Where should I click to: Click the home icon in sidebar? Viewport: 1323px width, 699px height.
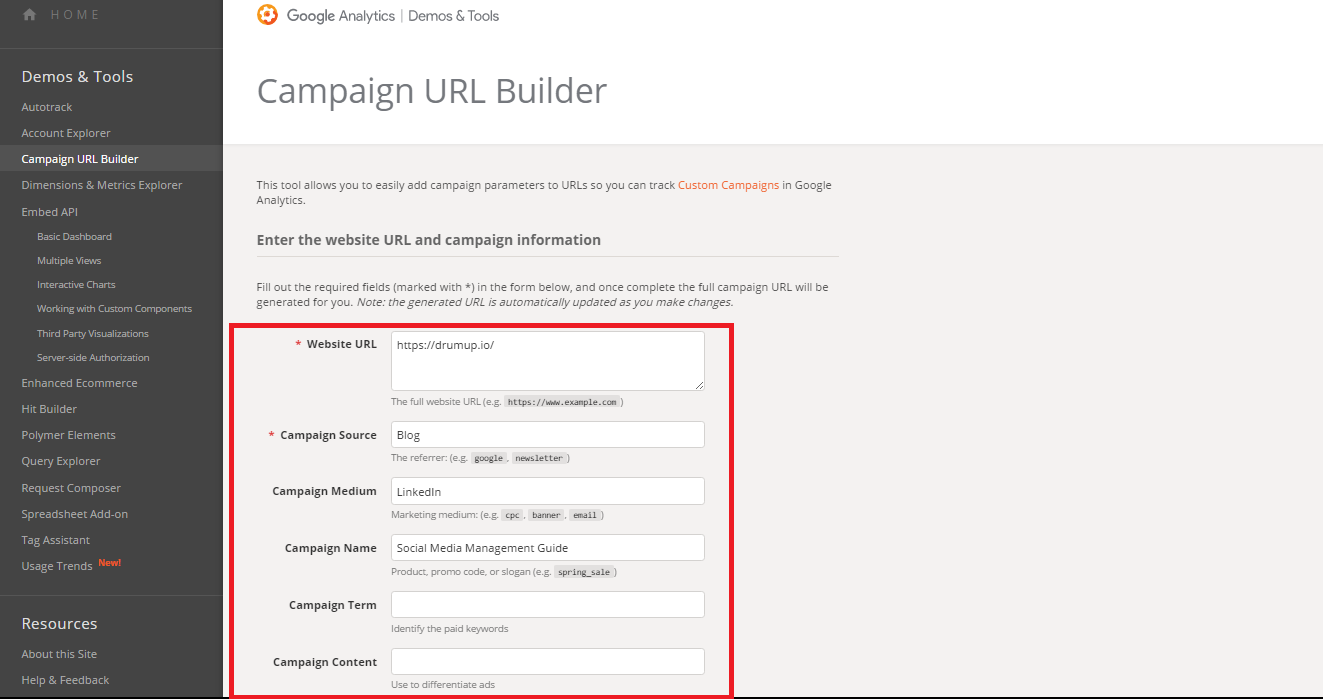[x=29, y=15]
